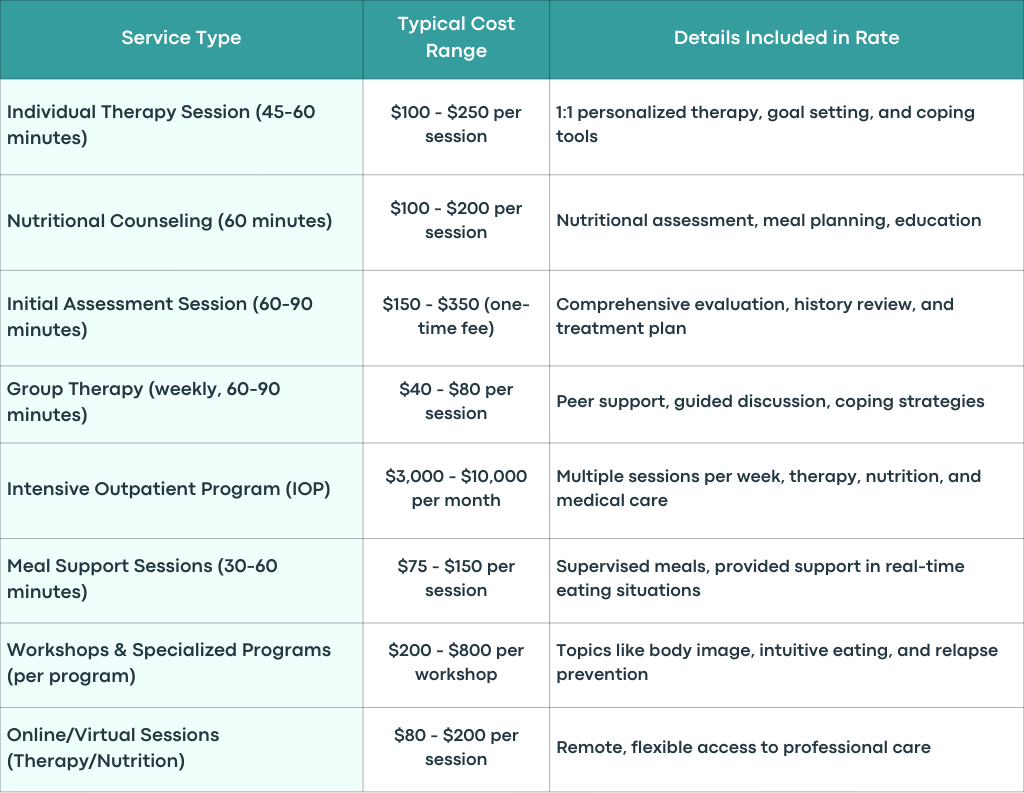Click the Typical Cost Range header
The height and width of the screenshot is (793, 1024).
[x=456, y=38]
